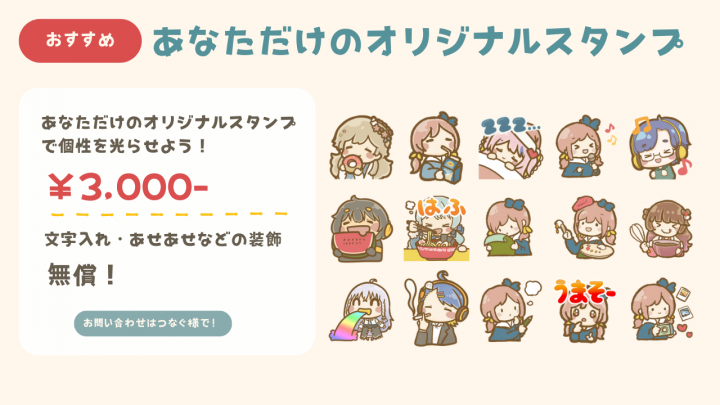Select the rainbow vomit sticker
This screenshot has height=405, width=720.
coord(361,310)
